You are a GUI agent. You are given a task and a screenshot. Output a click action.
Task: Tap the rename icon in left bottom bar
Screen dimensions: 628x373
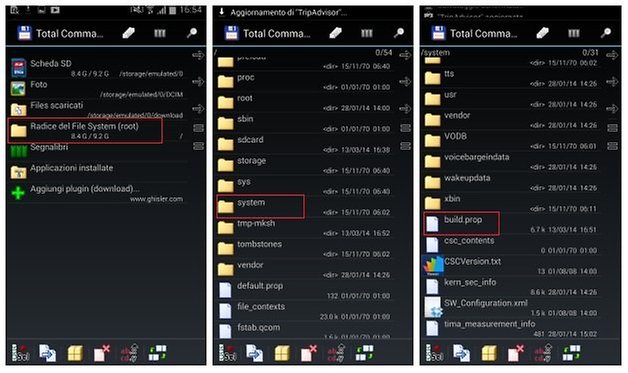[x=129, y=353]
